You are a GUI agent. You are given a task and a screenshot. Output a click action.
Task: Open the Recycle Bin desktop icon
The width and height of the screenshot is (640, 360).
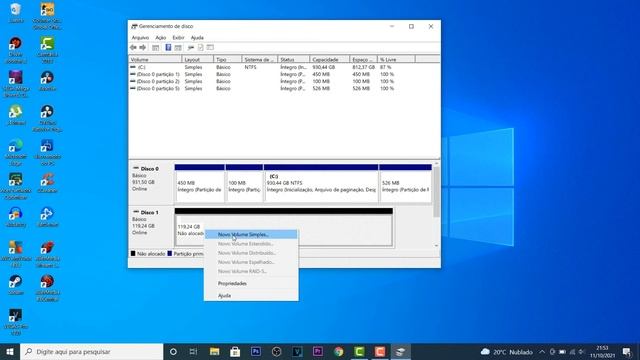pos(16,13)
